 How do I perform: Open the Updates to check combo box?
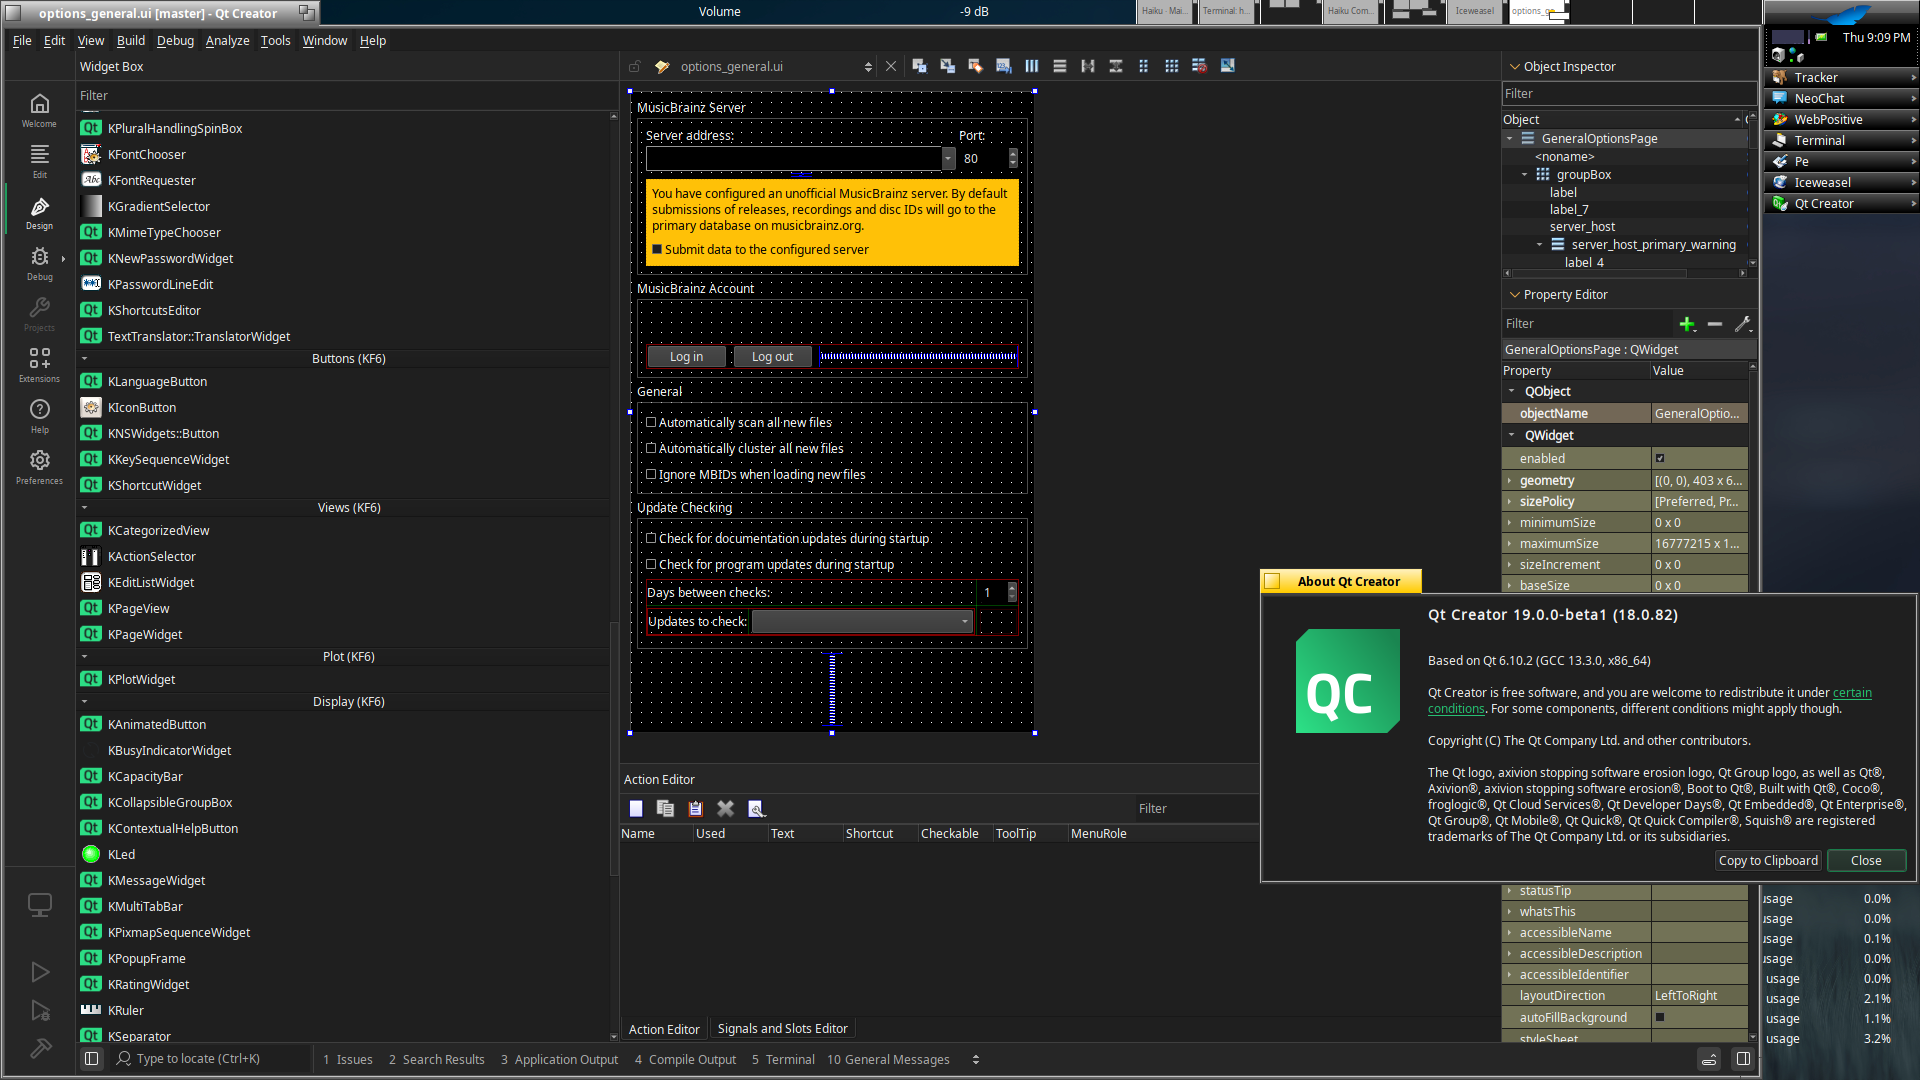tap(861, 622)
